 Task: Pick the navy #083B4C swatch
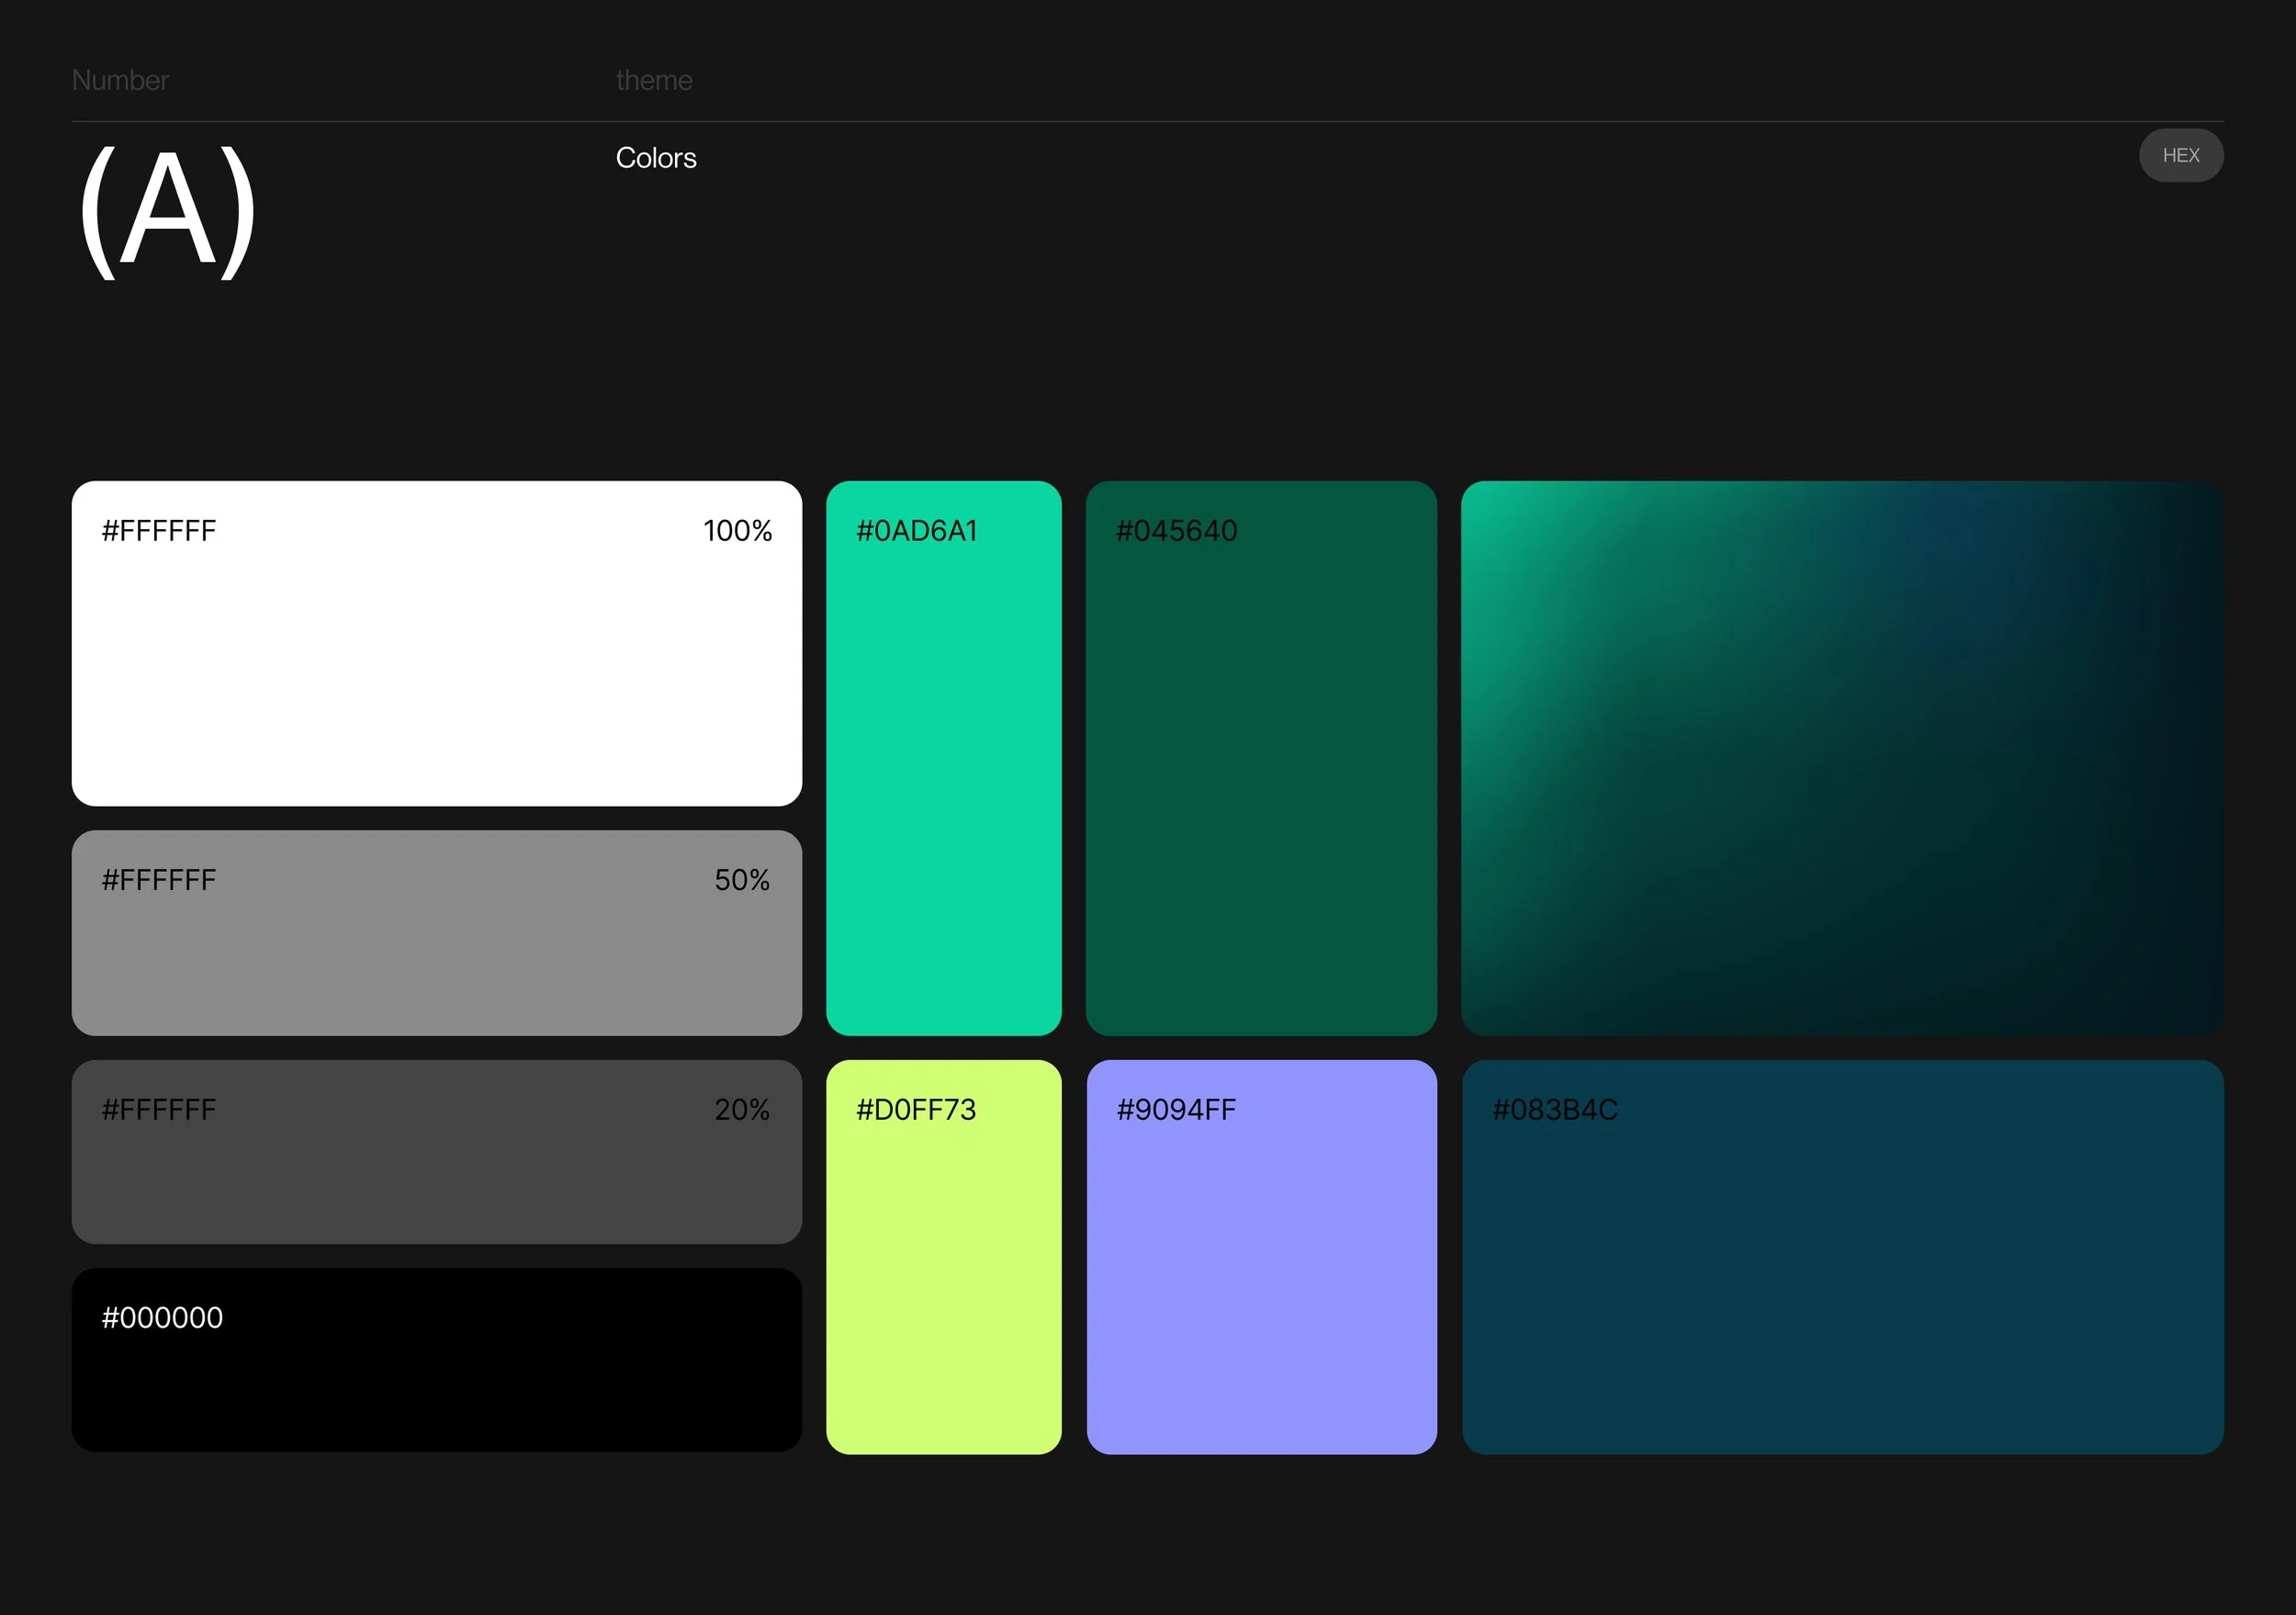coord(1841,1280)
